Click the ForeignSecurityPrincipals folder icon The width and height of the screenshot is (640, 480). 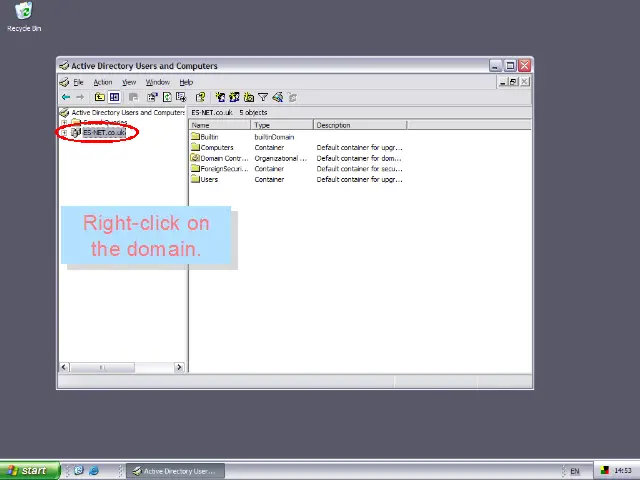point(195,169)
